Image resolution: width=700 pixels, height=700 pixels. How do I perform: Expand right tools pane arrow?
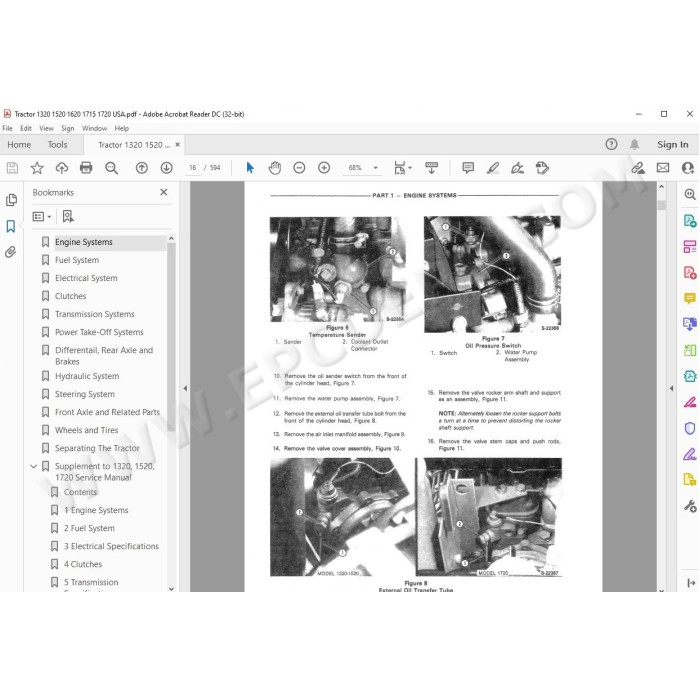[671, 388]
